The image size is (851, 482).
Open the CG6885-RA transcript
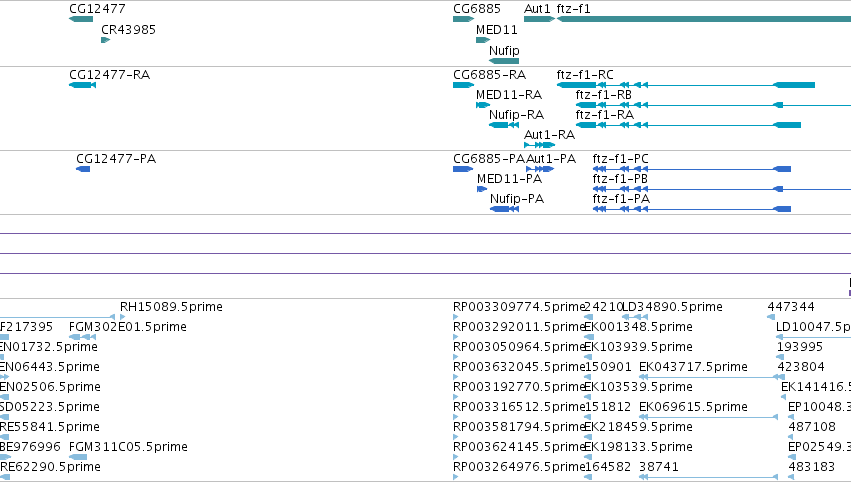(x=463, y=85)
